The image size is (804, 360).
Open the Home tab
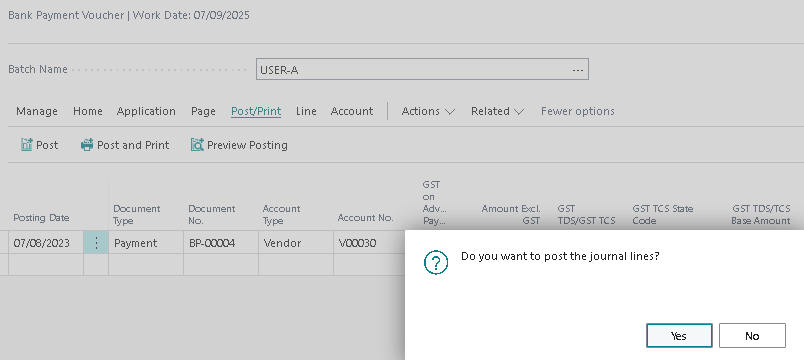88,111
